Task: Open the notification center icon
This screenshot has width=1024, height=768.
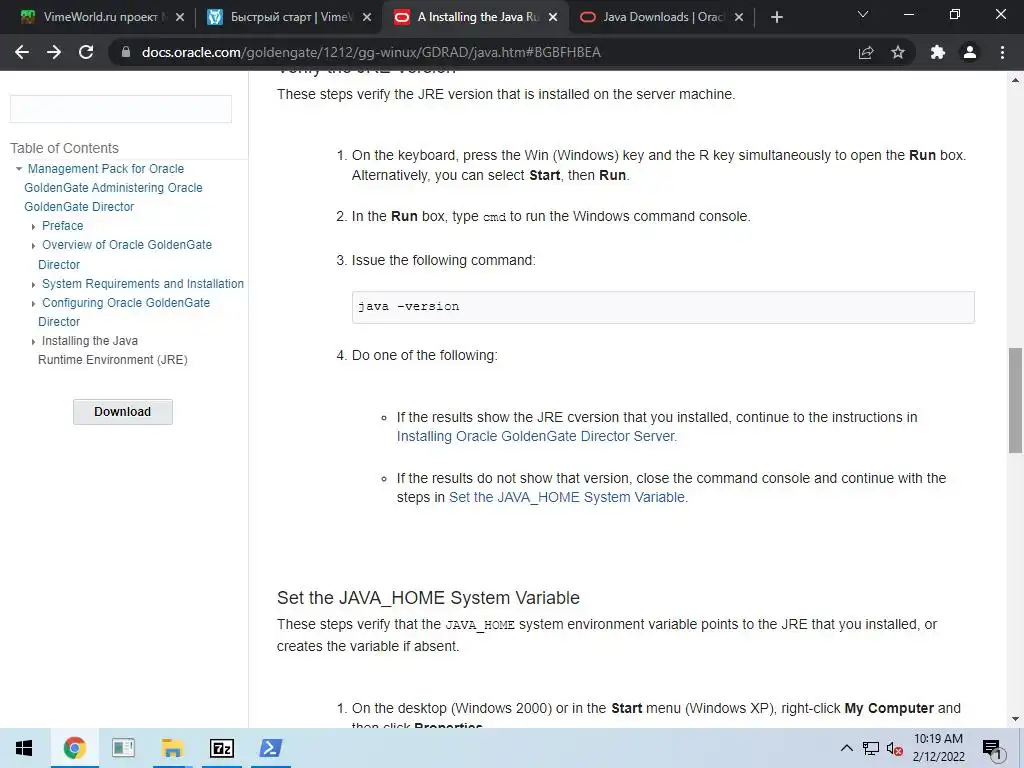Action: click(x=992, y=748)
